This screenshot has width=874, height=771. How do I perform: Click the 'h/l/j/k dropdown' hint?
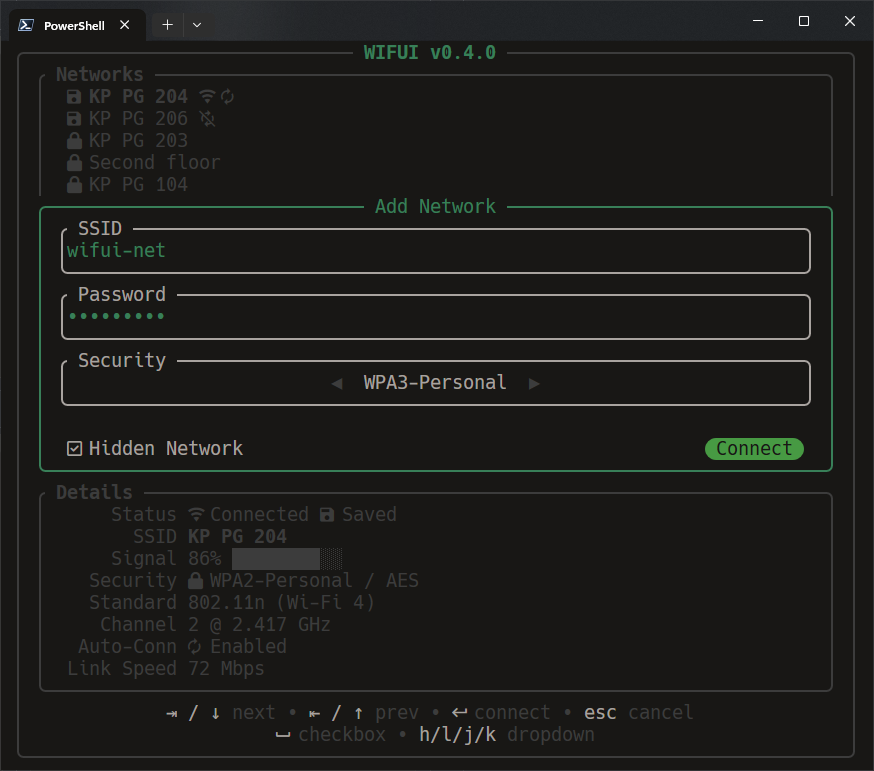[507, 735]
